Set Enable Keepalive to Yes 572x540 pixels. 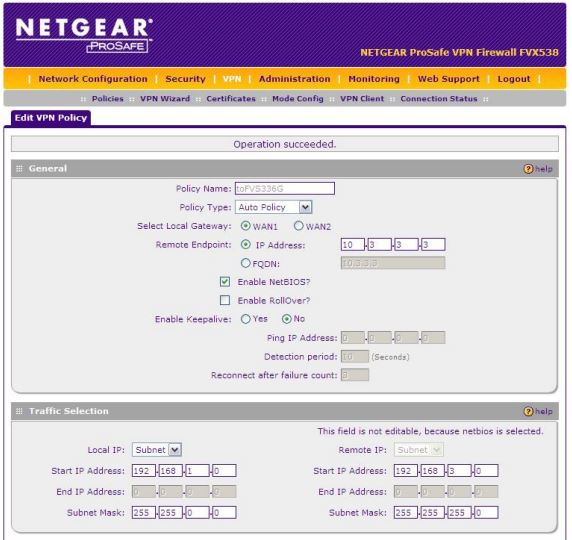(x=246, y=319)
